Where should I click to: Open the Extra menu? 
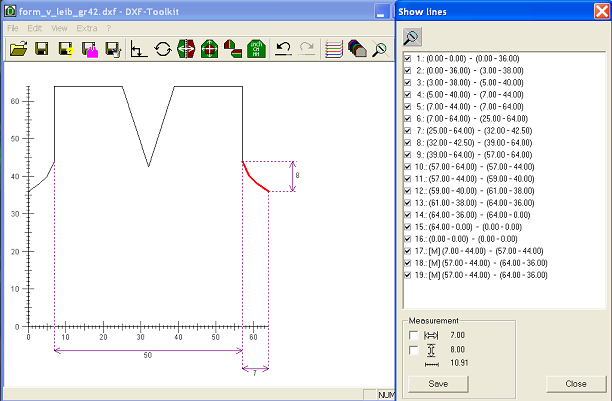(87, 28)
